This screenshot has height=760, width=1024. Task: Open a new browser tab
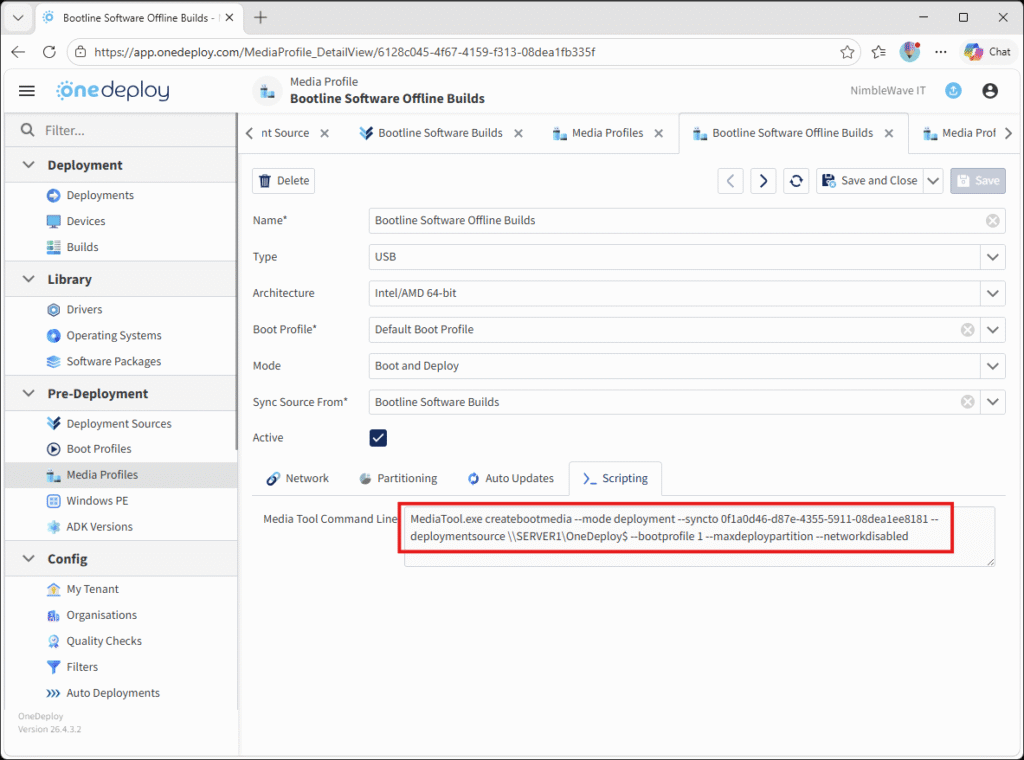coord(261,18)
